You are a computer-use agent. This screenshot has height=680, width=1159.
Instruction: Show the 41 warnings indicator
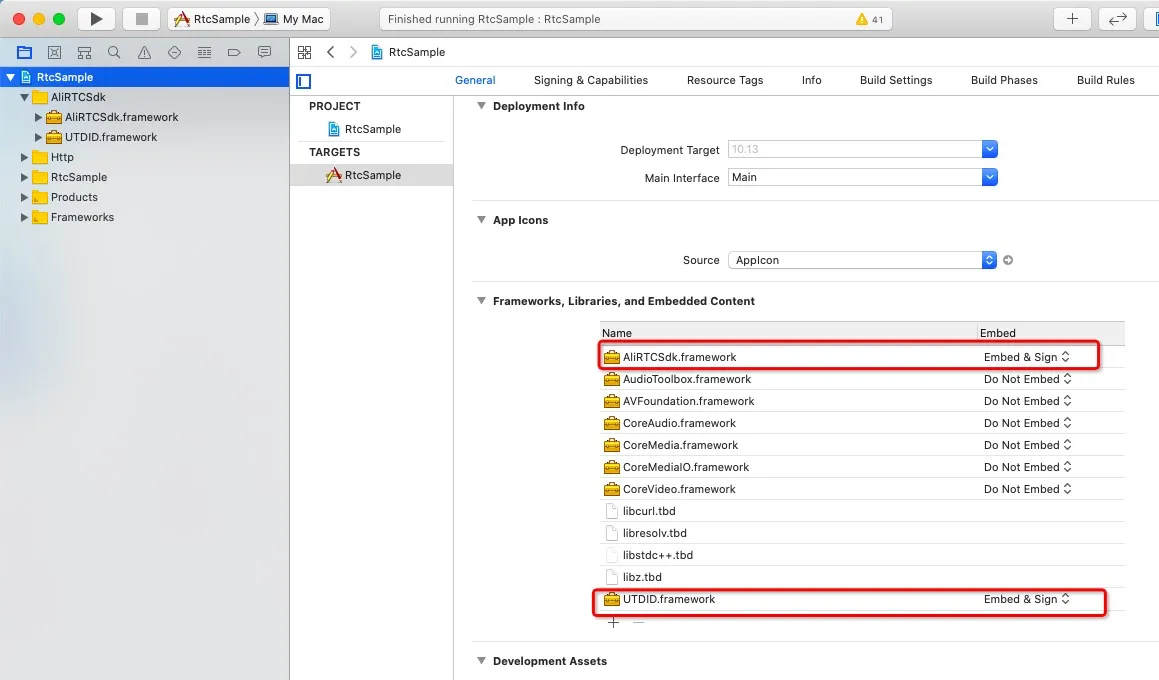point(869,19)
